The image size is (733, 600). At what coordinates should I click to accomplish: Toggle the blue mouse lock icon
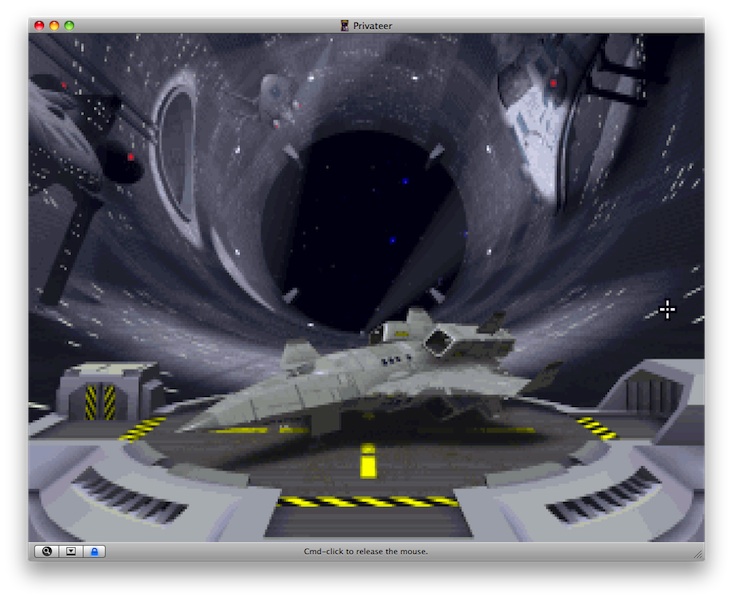click(94, 551)
